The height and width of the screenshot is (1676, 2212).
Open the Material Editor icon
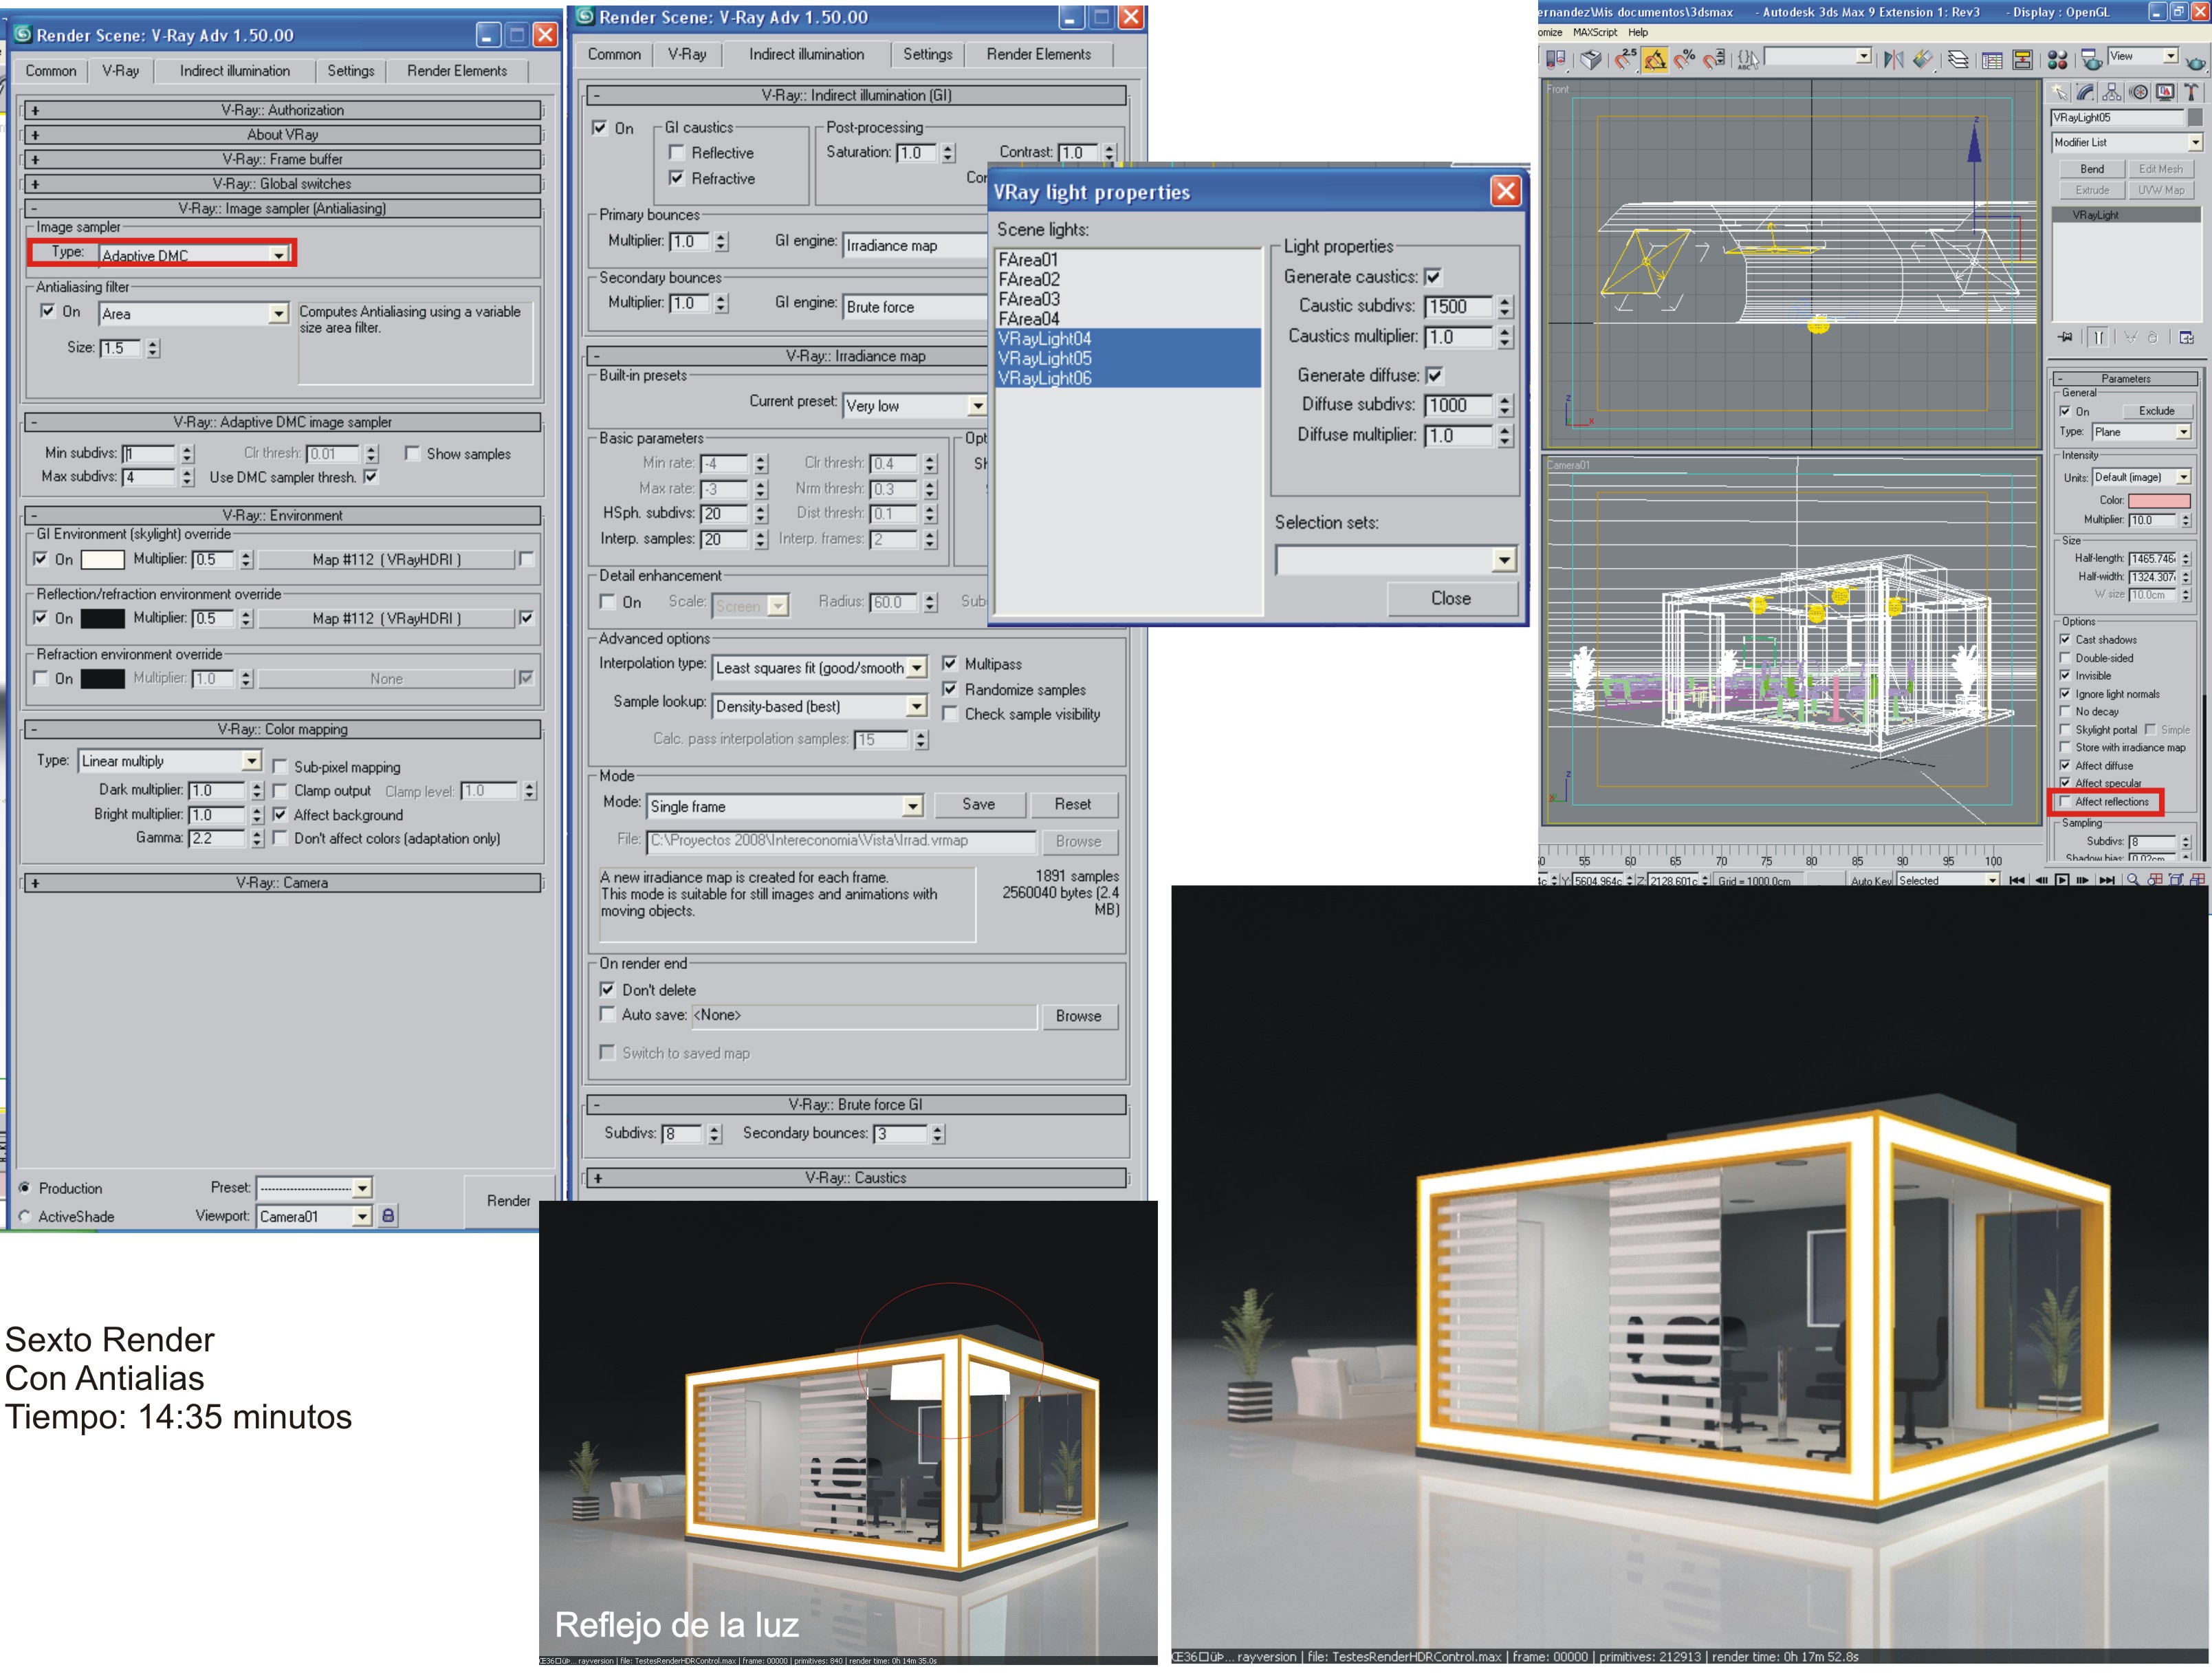click(2057, 60)
